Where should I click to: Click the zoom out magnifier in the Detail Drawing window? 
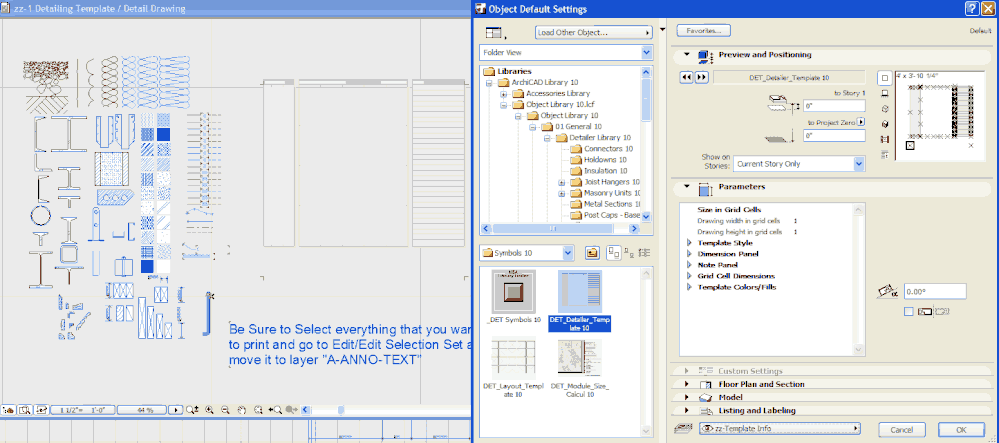click(x=225, y=410)
